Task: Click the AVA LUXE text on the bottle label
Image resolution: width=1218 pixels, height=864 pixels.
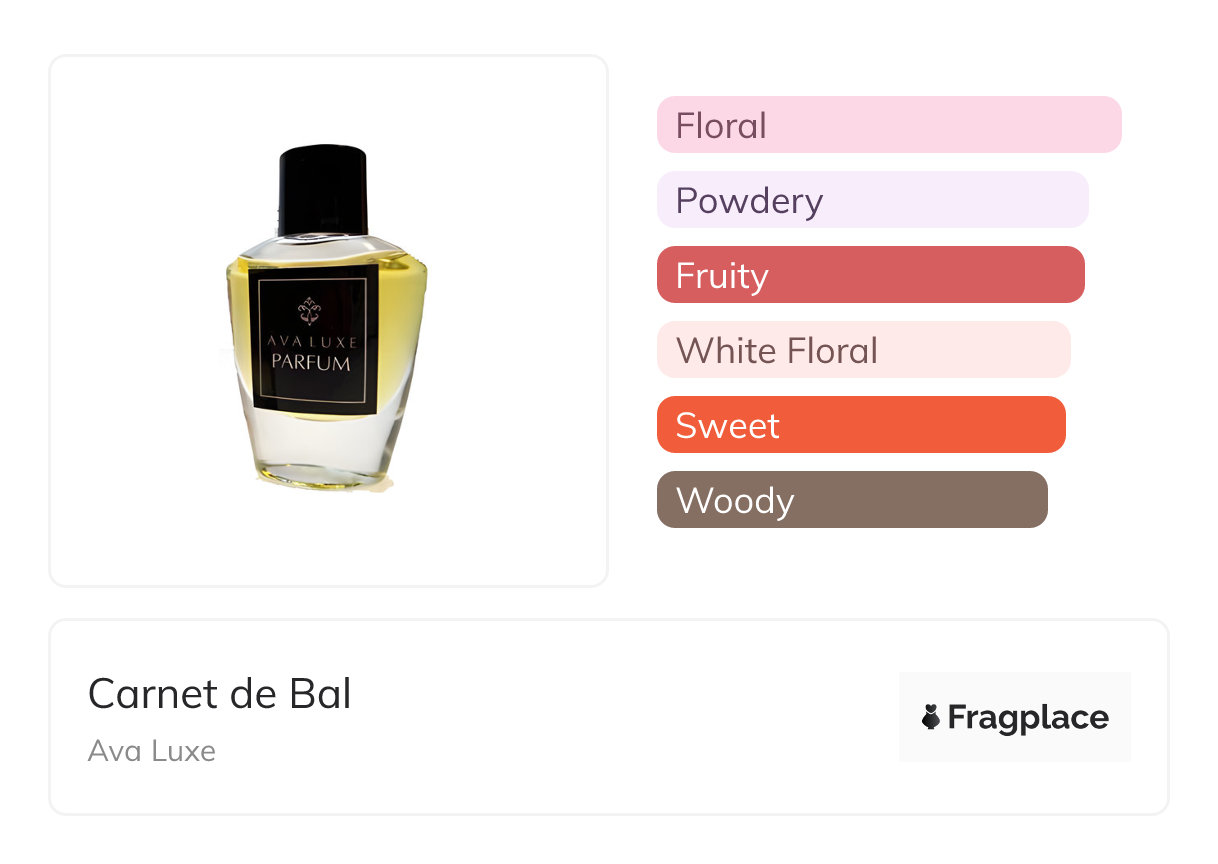Action: point(311,342)
